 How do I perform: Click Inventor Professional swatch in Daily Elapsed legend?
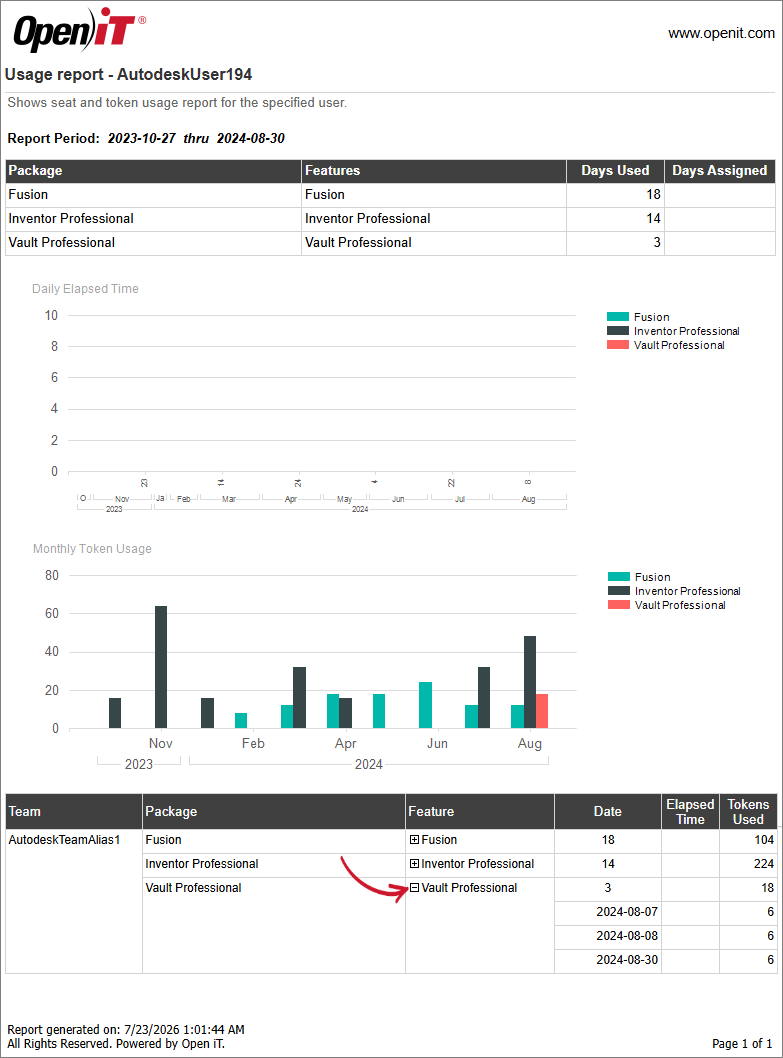618,331
